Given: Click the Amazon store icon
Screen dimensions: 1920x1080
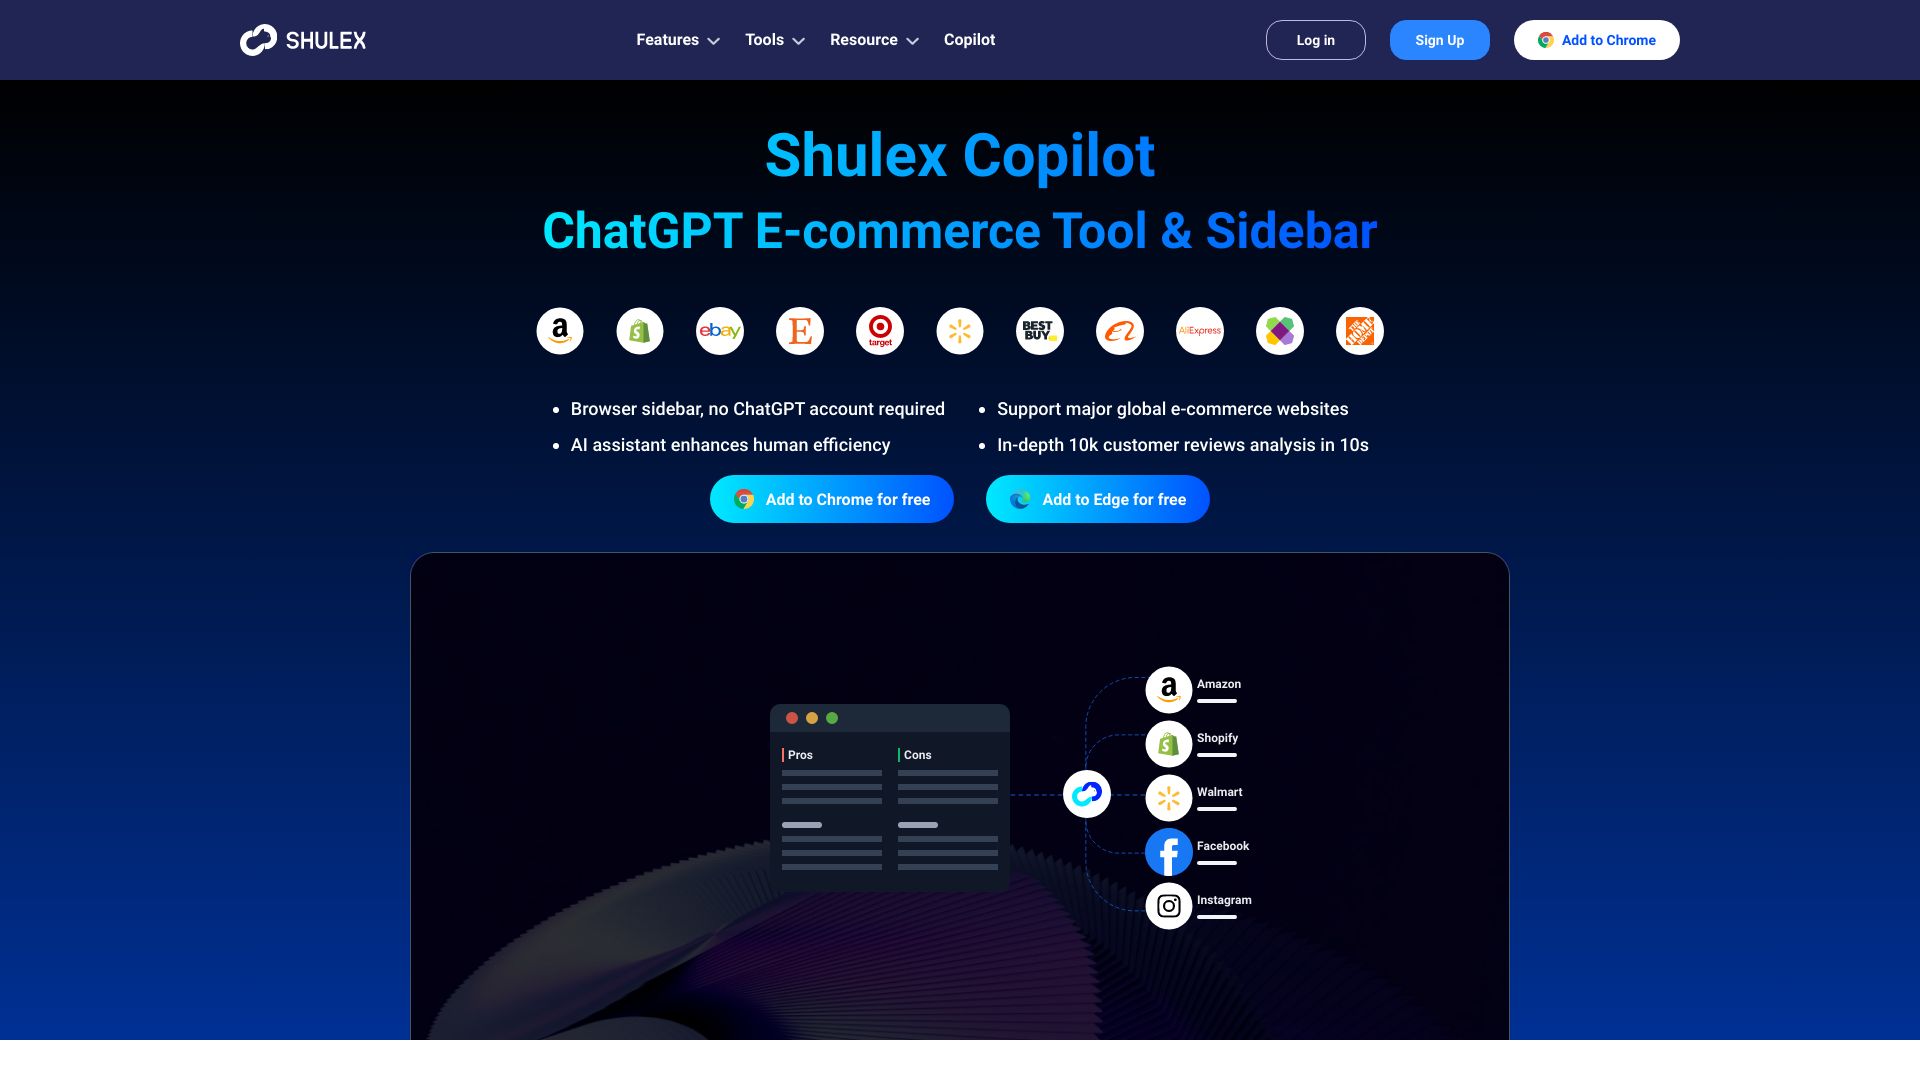Looking at the screenshot, I should click(x=559, y=330).
